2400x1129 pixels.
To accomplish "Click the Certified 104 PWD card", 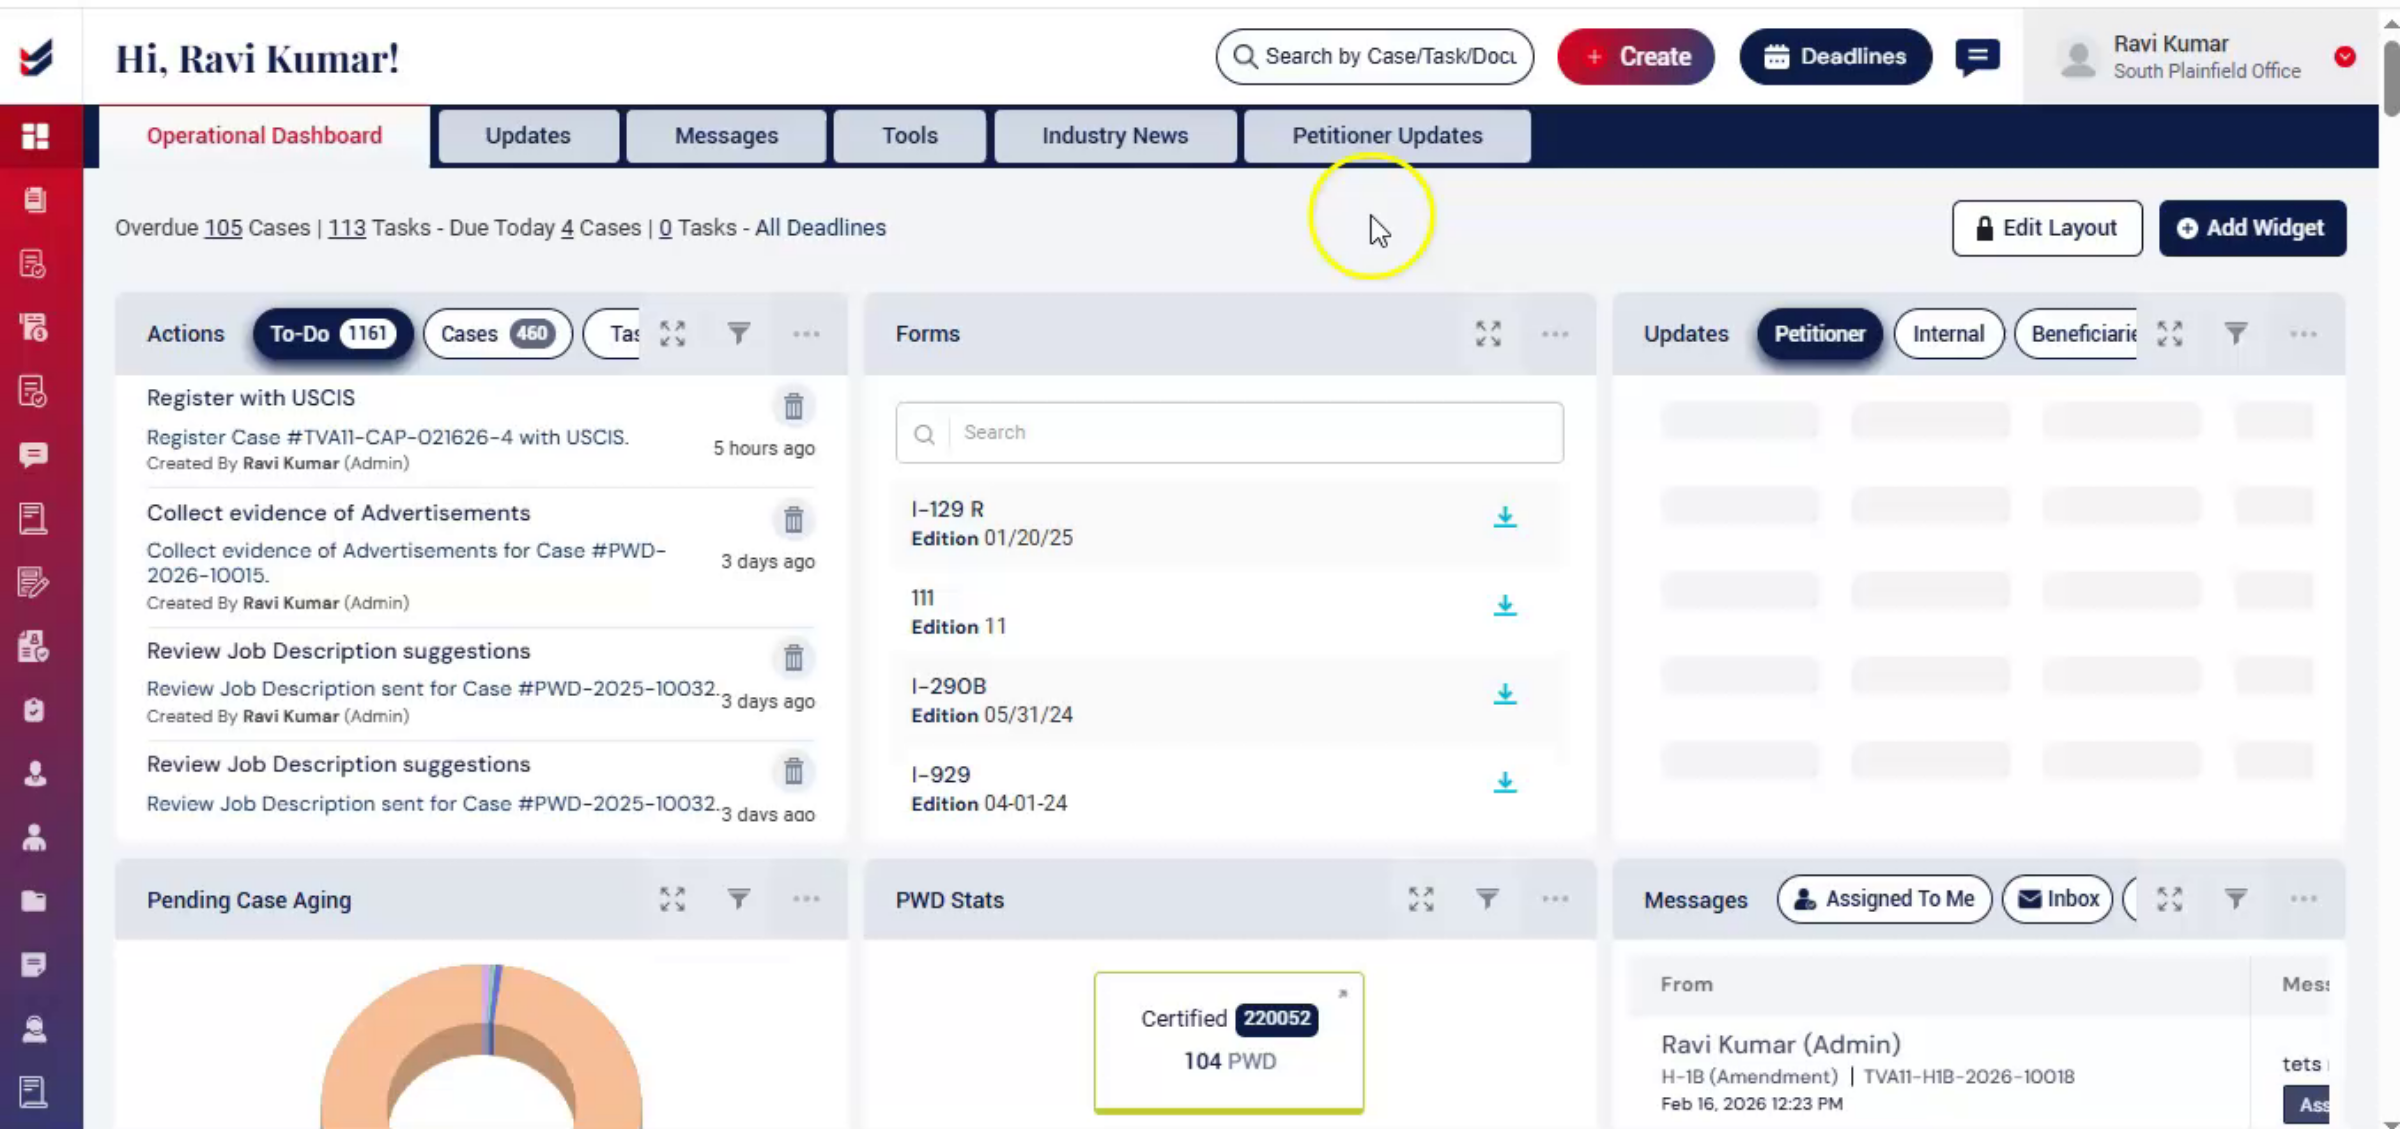I will (1229, 1042).
